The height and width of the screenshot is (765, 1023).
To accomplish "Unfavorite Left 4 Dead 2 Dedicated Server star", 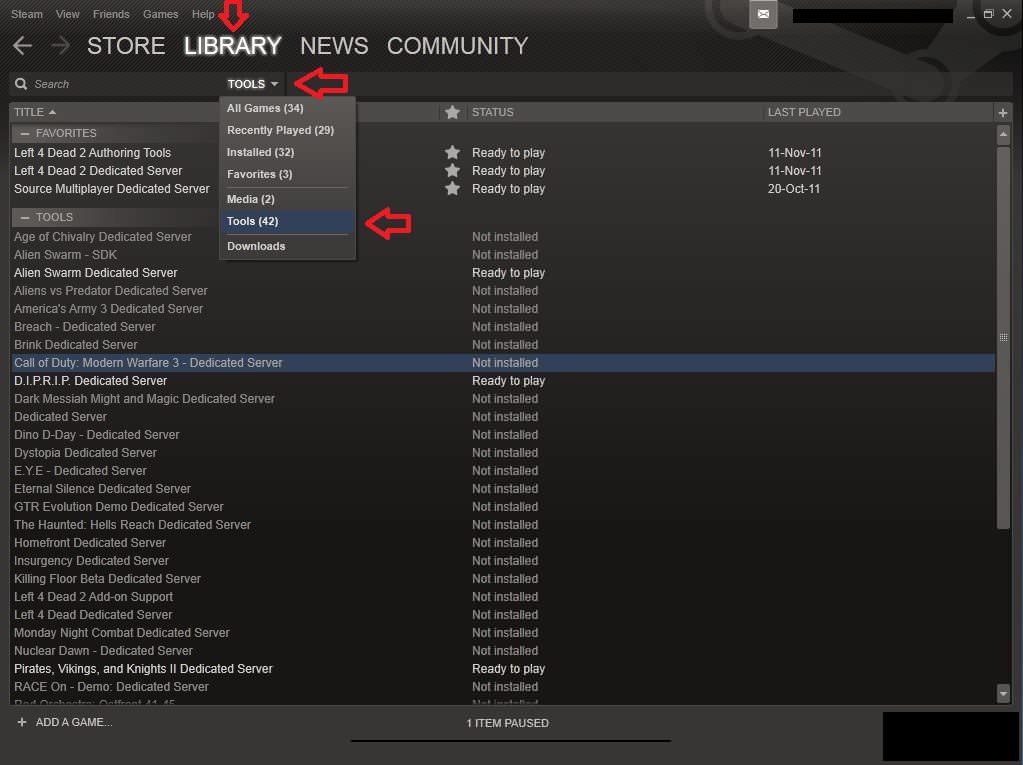I will click(x=452, y=171).
